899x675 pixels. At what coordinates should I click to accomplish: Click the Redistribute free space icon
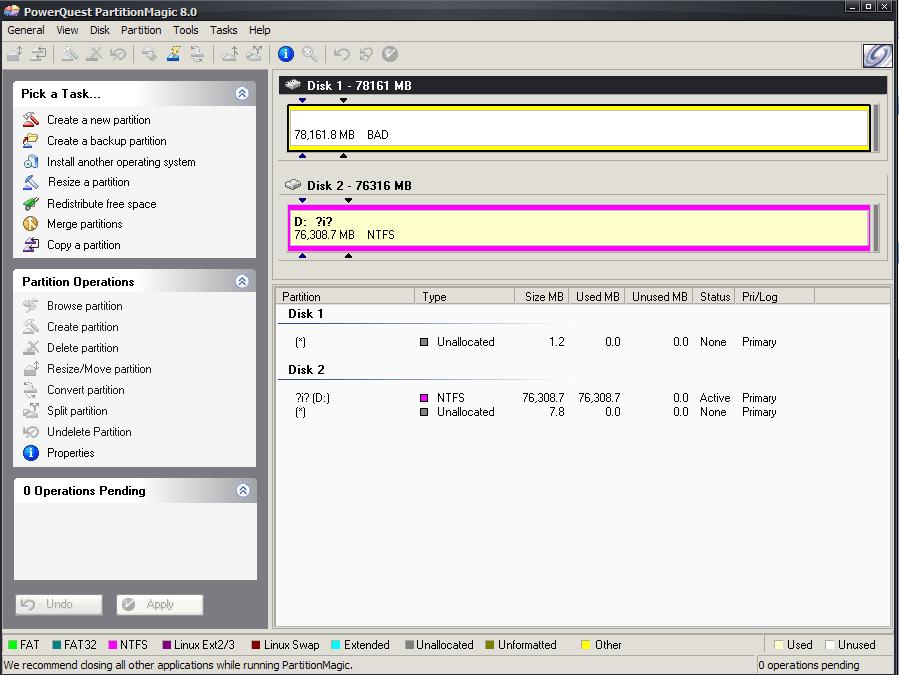[31, 204]
